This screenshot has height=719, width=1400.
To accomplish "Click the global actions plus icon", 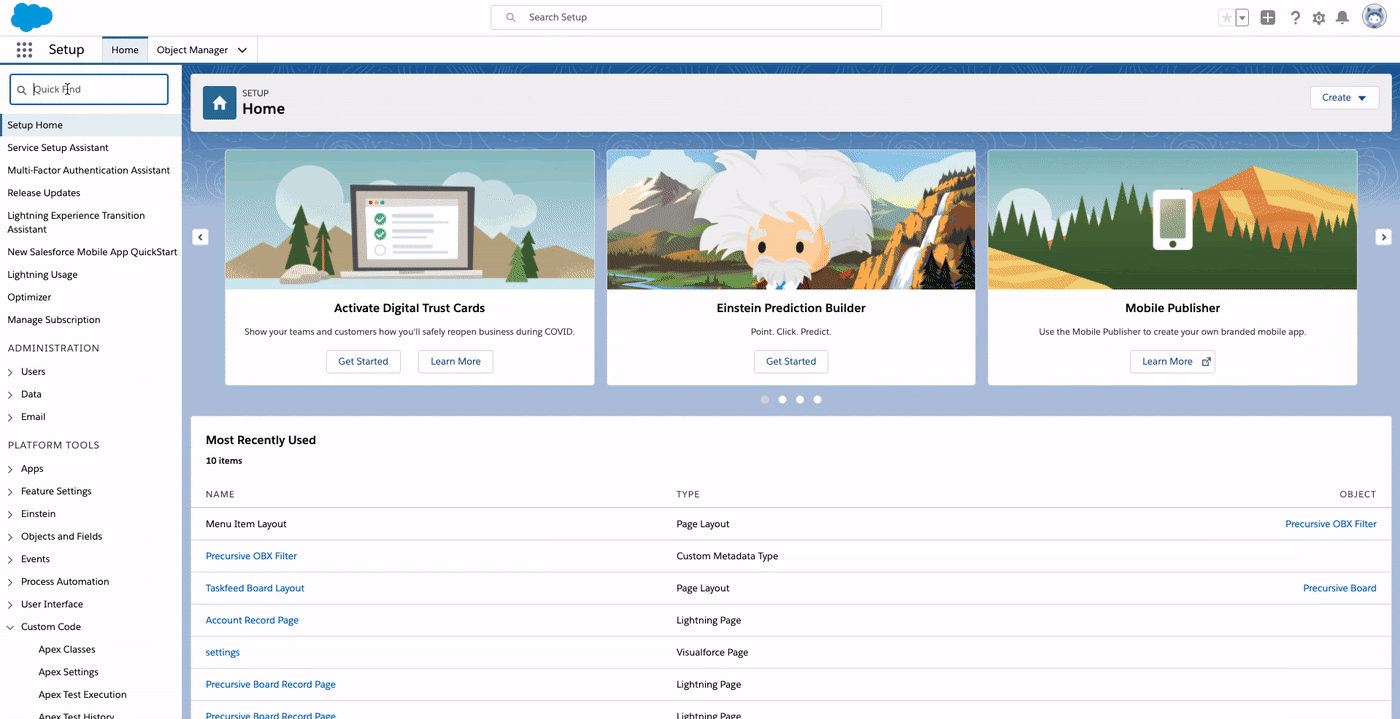I will 1268,17.
